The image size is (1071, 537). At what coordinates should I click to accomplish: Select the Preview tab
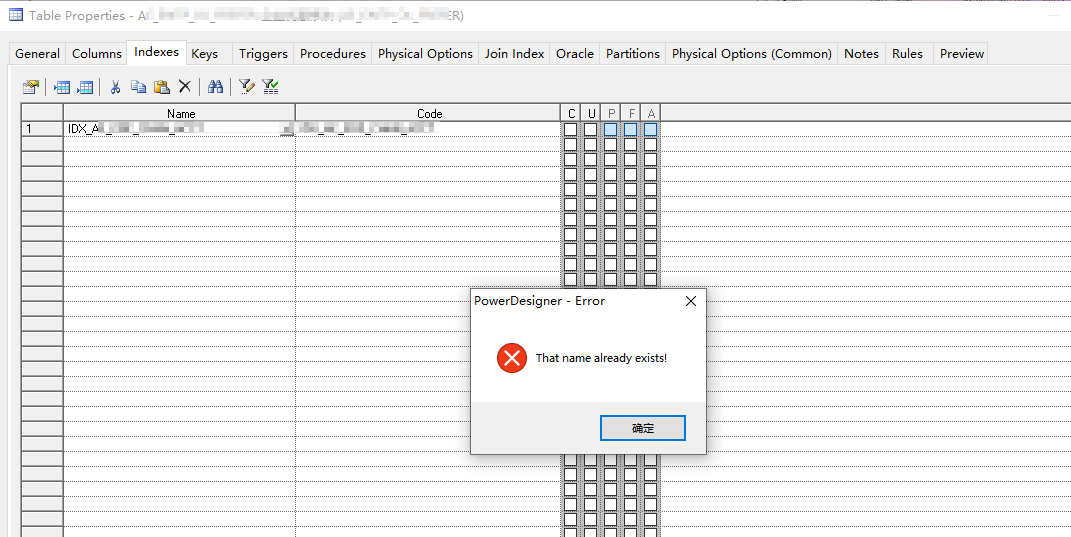[x=961, y=54]
